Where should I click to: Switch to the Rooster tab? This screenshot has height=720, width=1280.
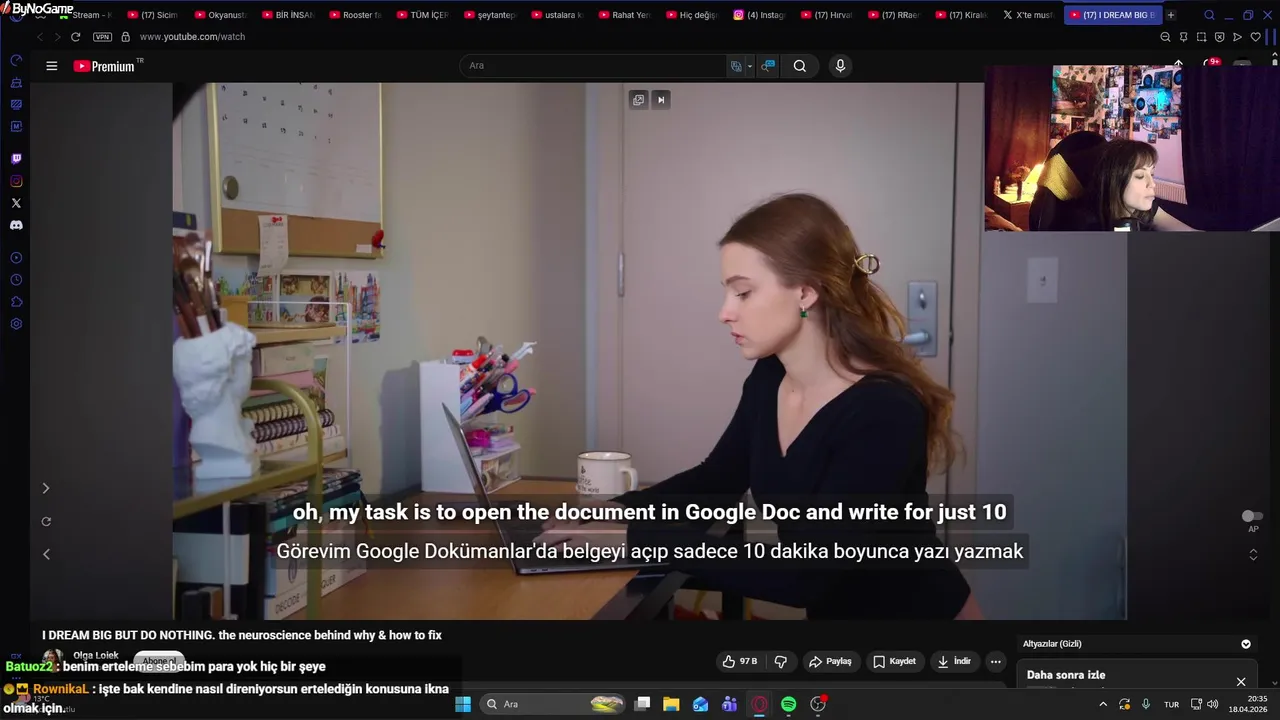[355, 15]
